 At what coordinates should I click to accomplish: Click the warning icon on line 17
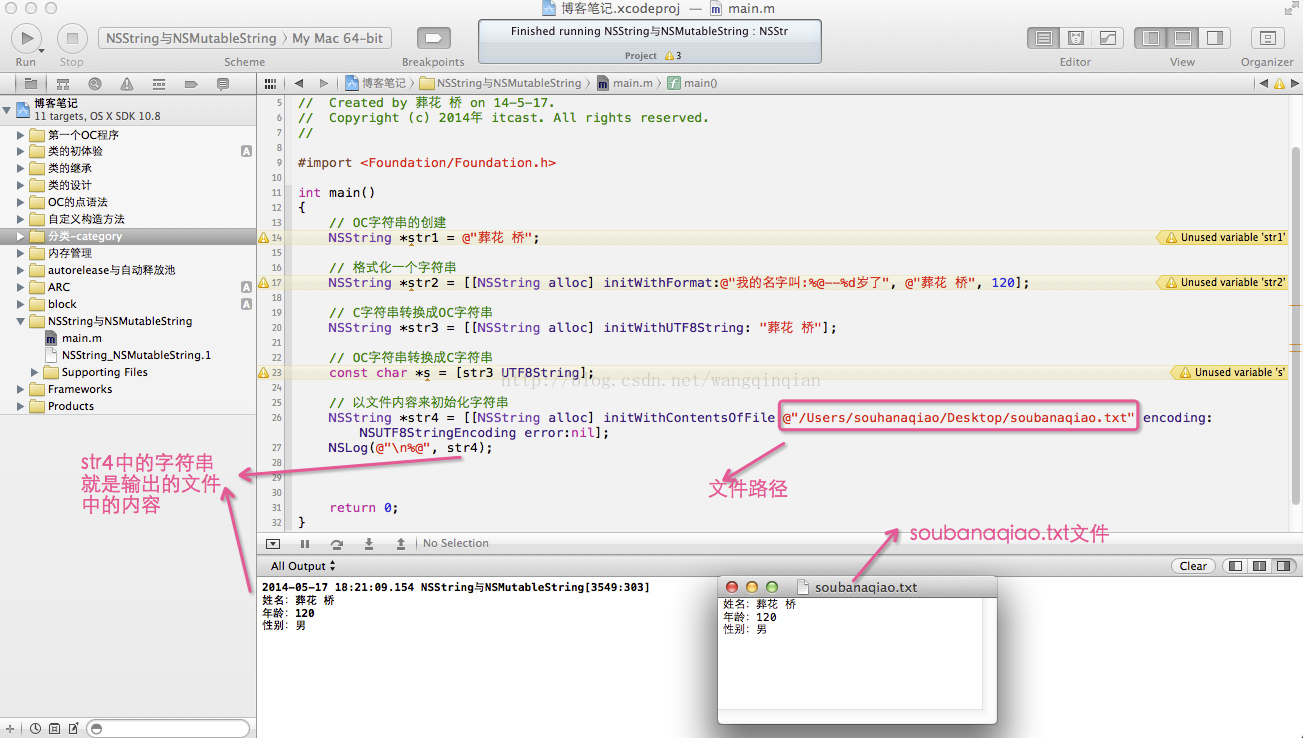click(x=264, y=283)
